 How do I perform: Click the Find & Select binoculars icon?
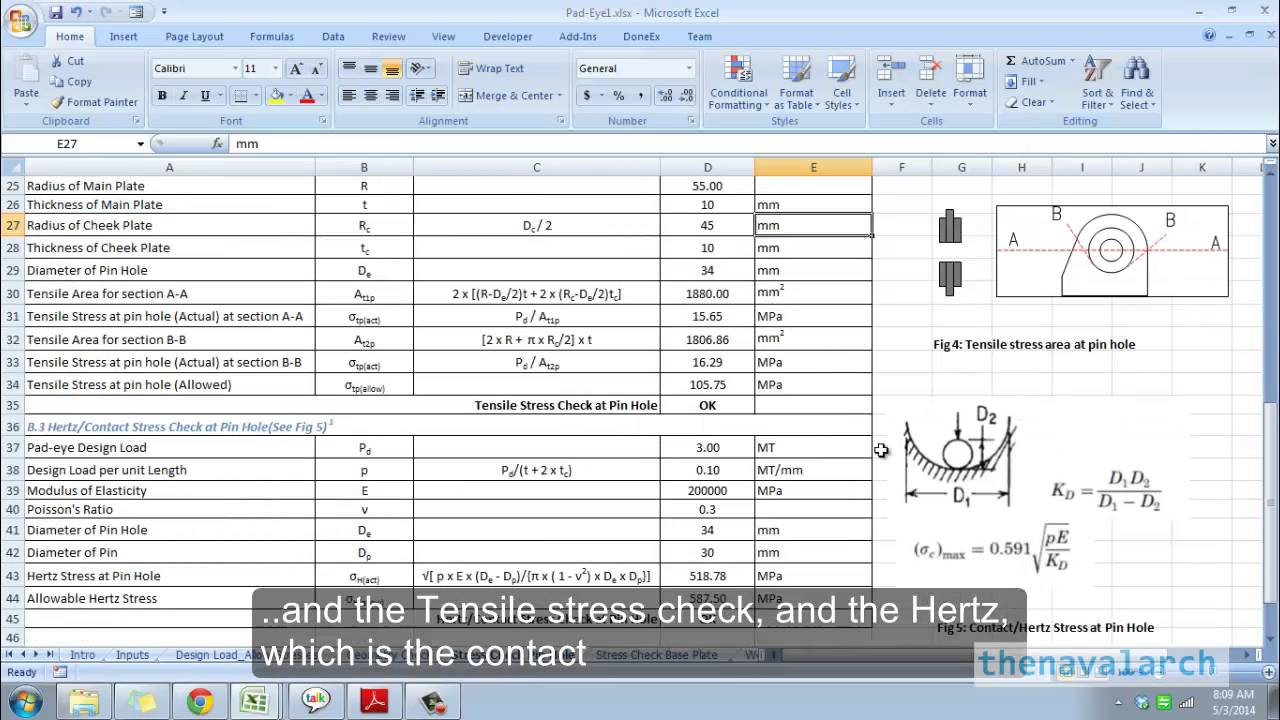[1136, 70]
